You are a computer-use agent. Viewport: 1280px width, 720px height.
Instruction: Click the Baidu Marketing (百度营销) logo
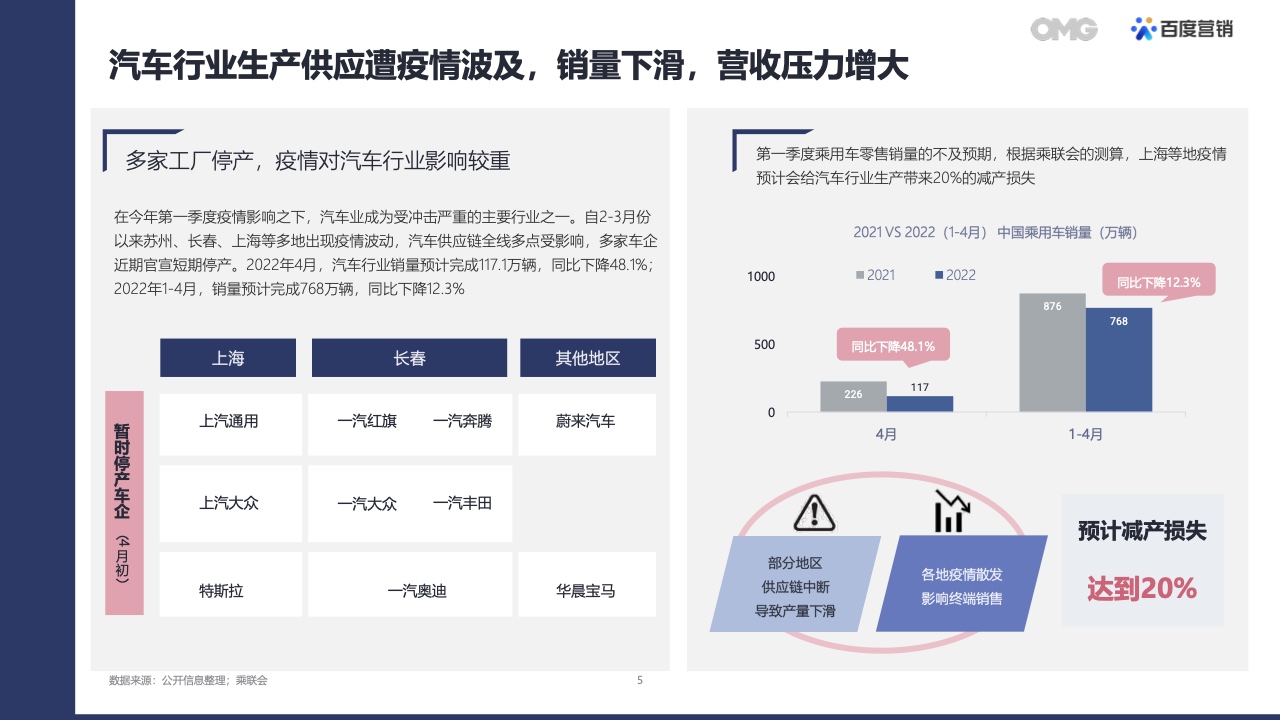[1182, 29]
